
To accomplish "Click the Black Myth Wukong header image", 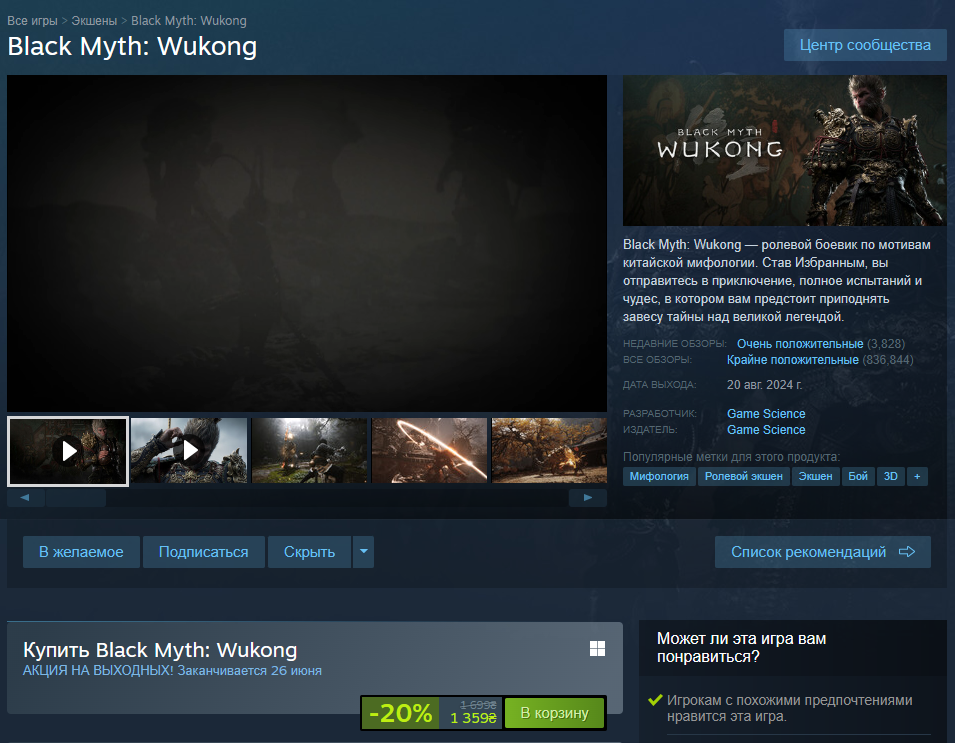I will point(784,150).
